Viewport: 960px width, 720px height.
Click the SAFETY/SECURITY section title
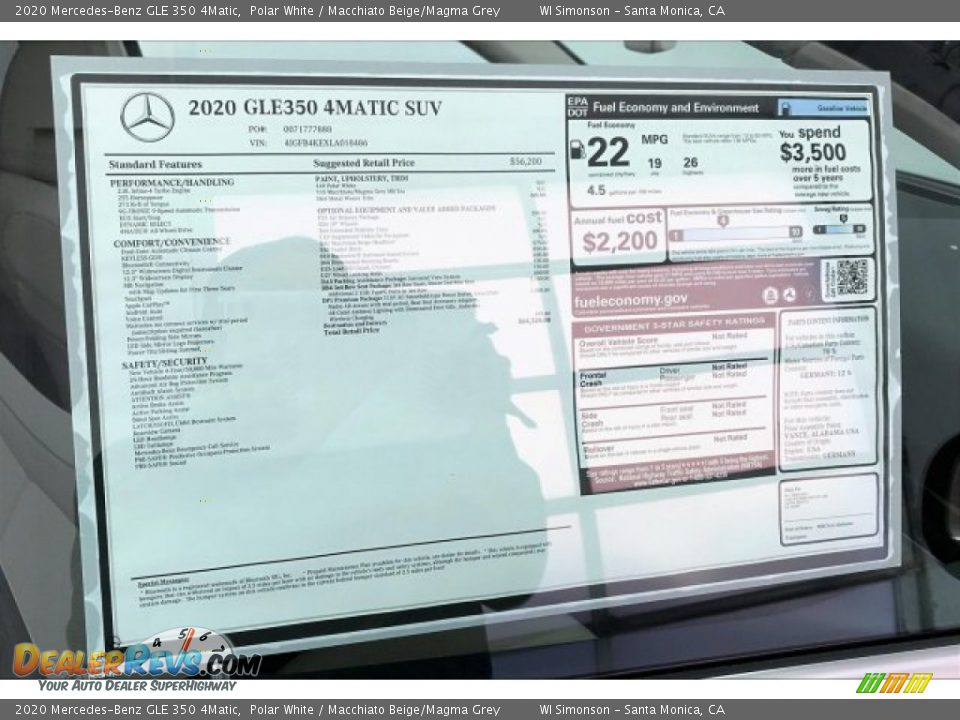point(164,364)
